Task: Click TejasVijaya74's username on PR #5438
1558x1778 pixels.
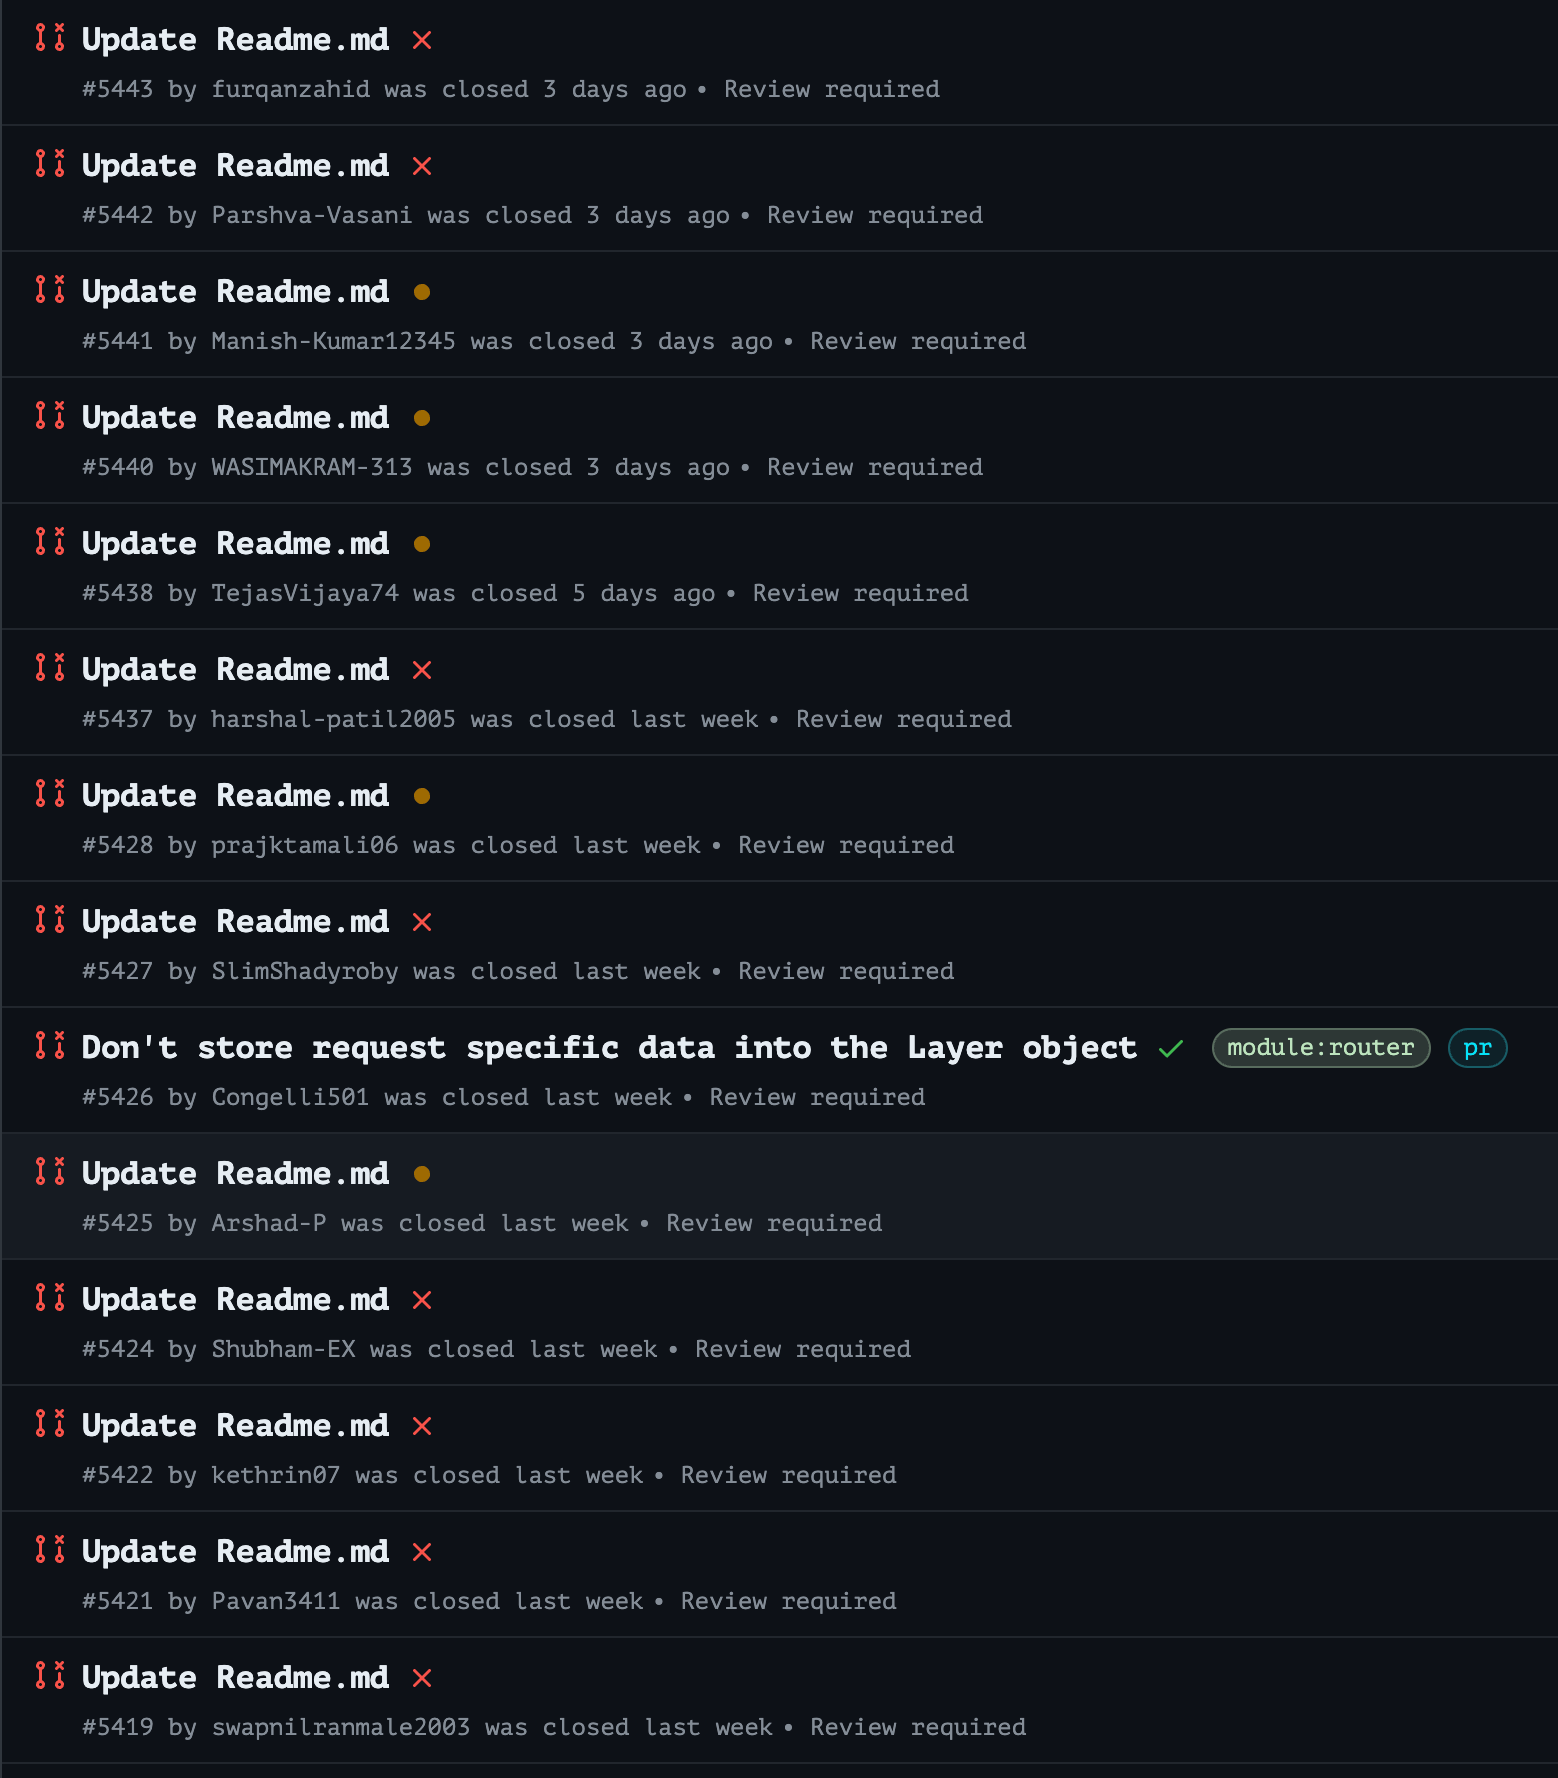Action: click(x=304, y=593)
